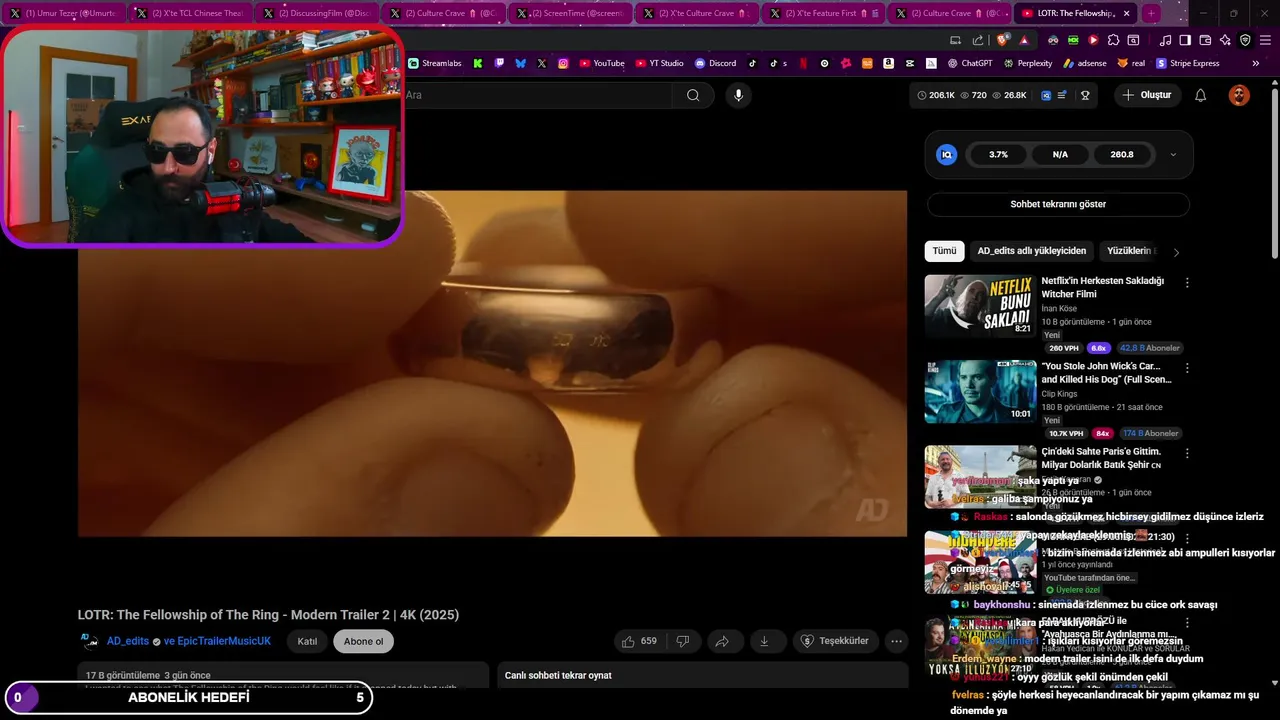Click the Canlı sohbeti tekrar oynat text

pyautogui.click(x=558, y=675)
